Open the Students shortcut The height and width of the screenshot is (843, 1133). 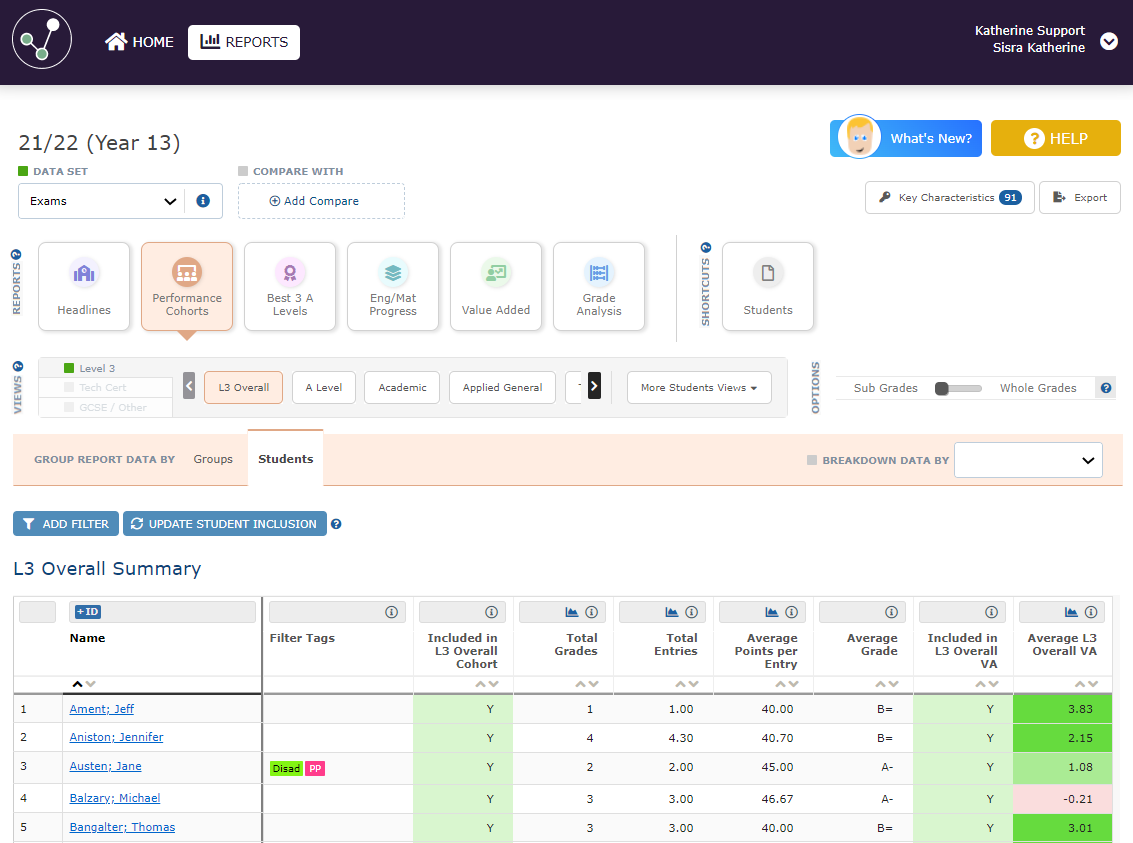[768, 286]
